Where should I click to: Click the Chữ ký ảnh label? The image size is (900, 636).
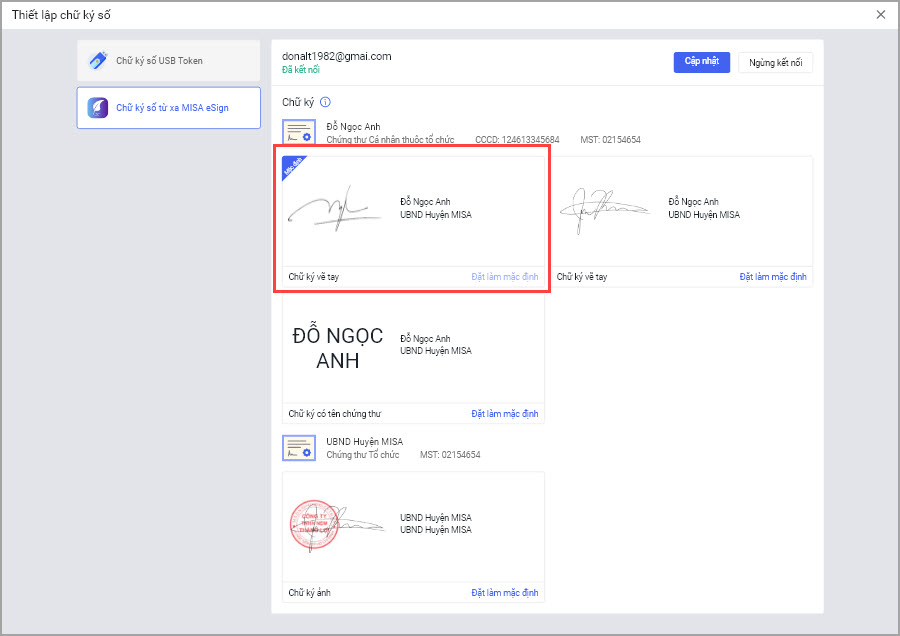click(309, 592)
